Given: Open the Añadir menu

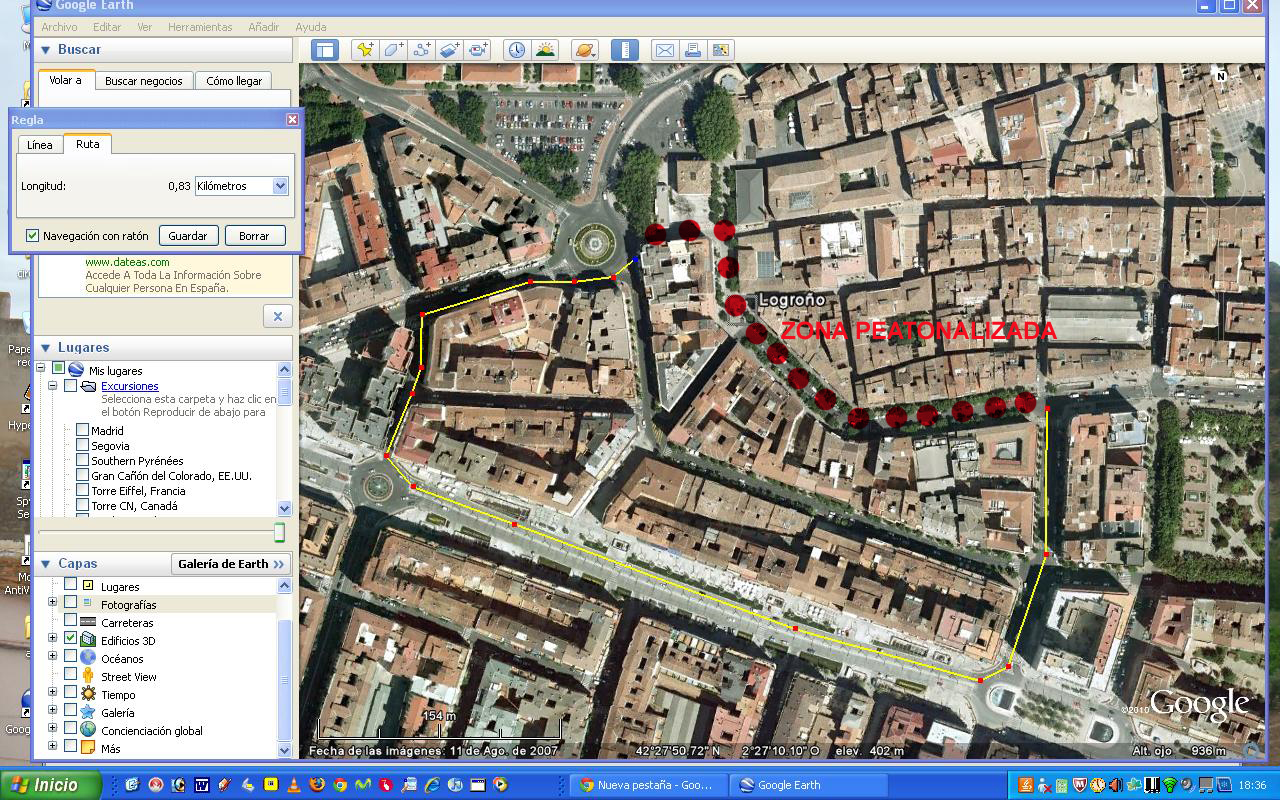Looking at the screenshot, I should click(264, 27).
